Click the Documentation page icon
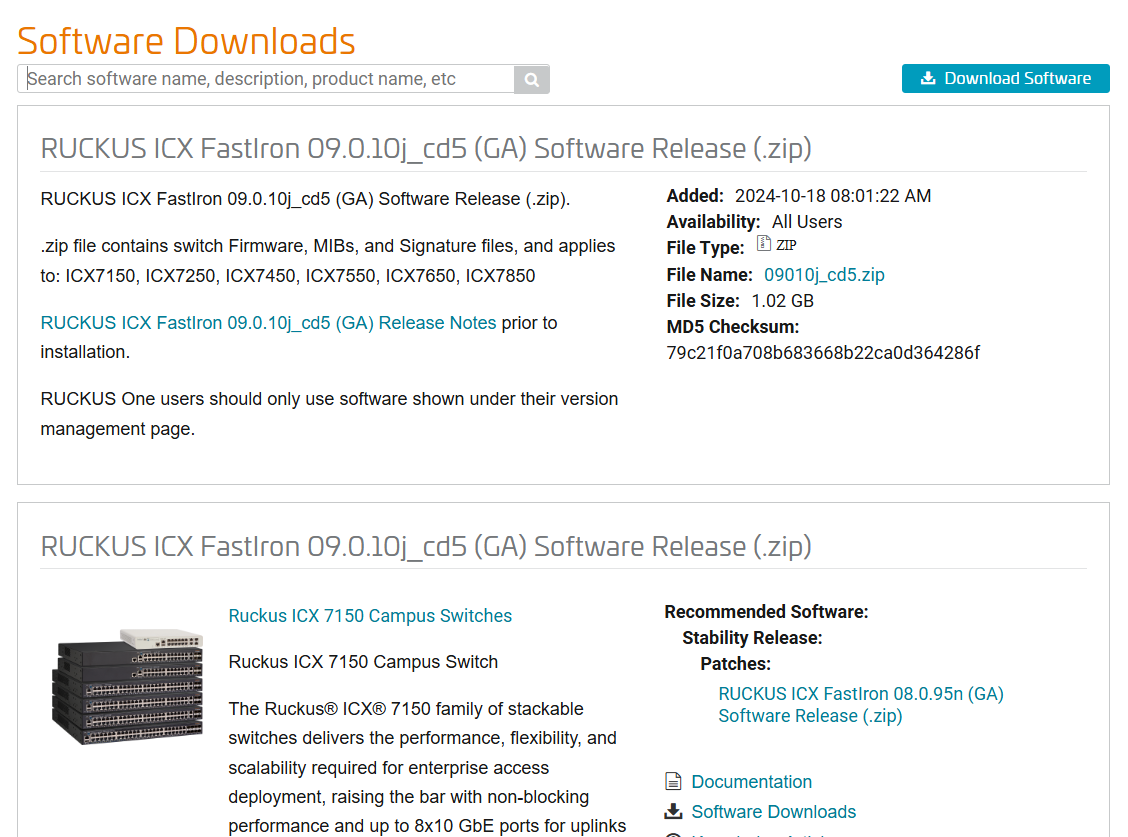1128x837 pixels. point(673,781)
